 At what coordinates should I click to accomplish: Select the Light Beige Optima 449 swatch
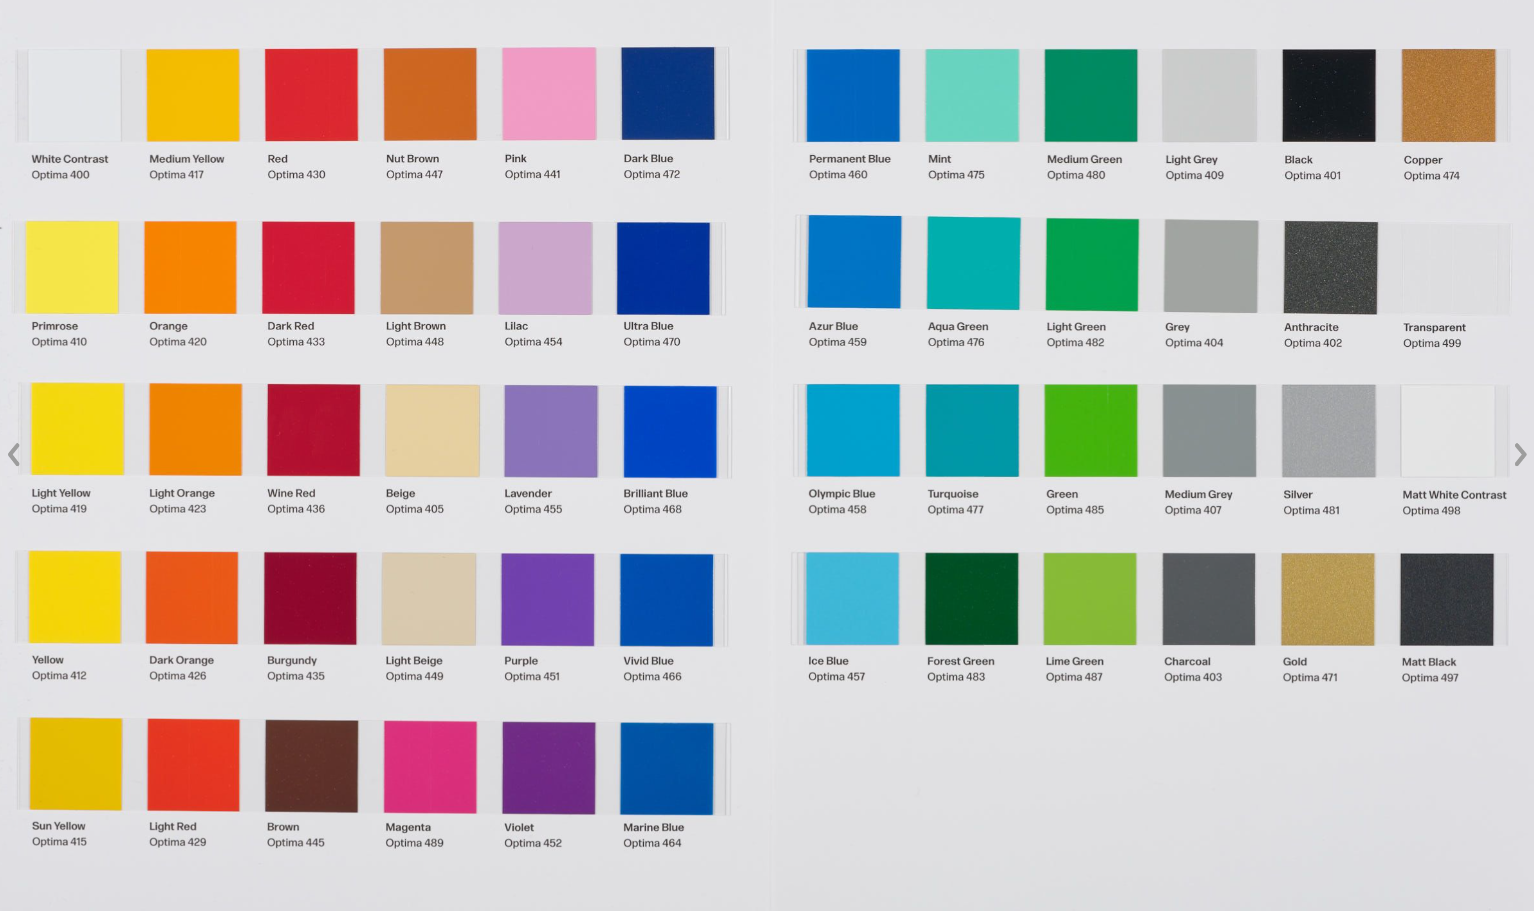coord(430,599)
